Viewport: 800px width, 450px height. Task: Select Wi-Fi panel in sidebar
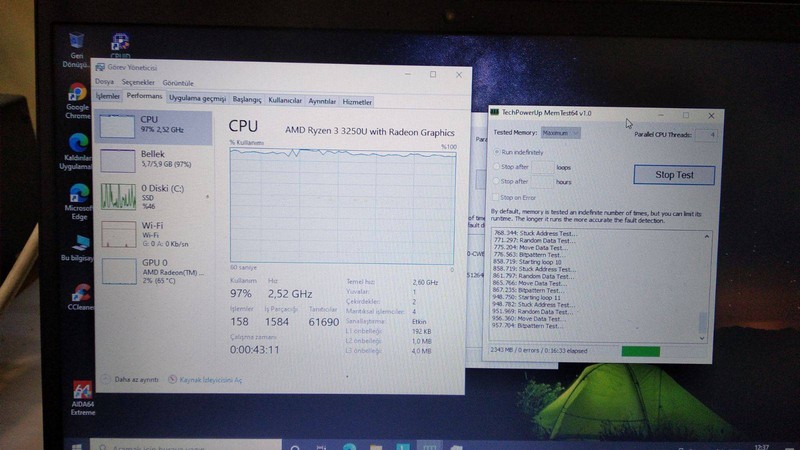tap(154, 234)
